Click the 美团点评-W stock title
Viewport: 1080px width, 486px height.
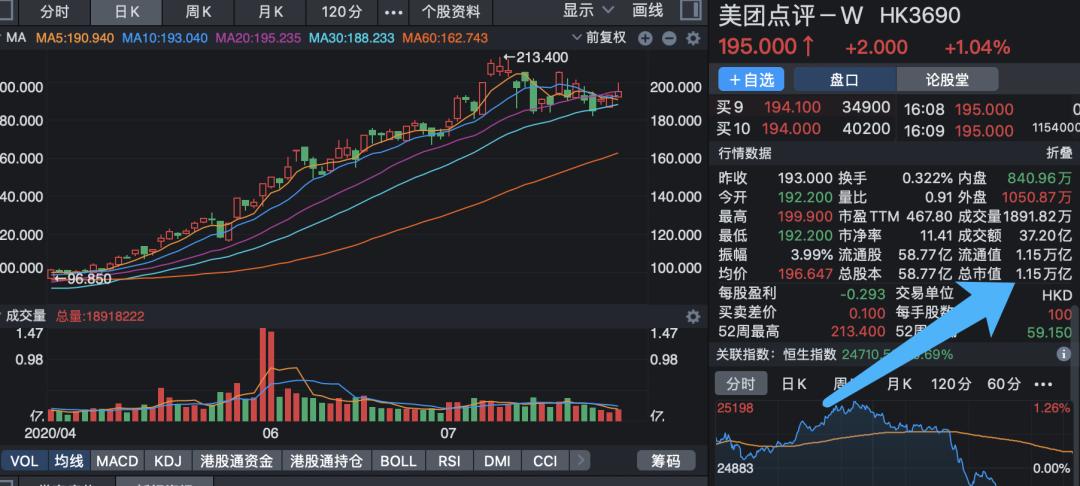pos(790,15)
